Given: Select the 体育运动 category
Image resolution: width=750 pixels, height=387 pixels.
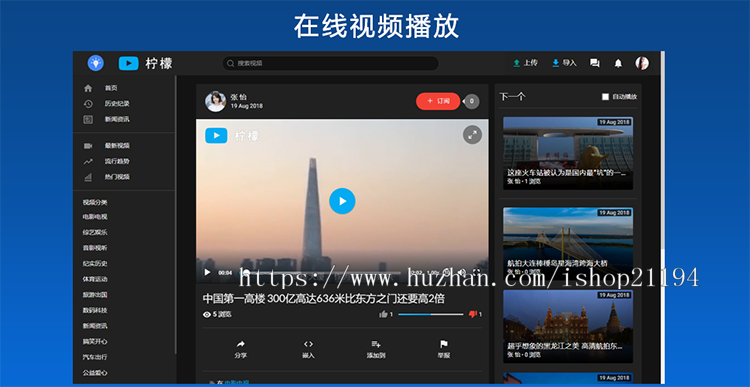Looking at the screenshot, I should 95,279.
